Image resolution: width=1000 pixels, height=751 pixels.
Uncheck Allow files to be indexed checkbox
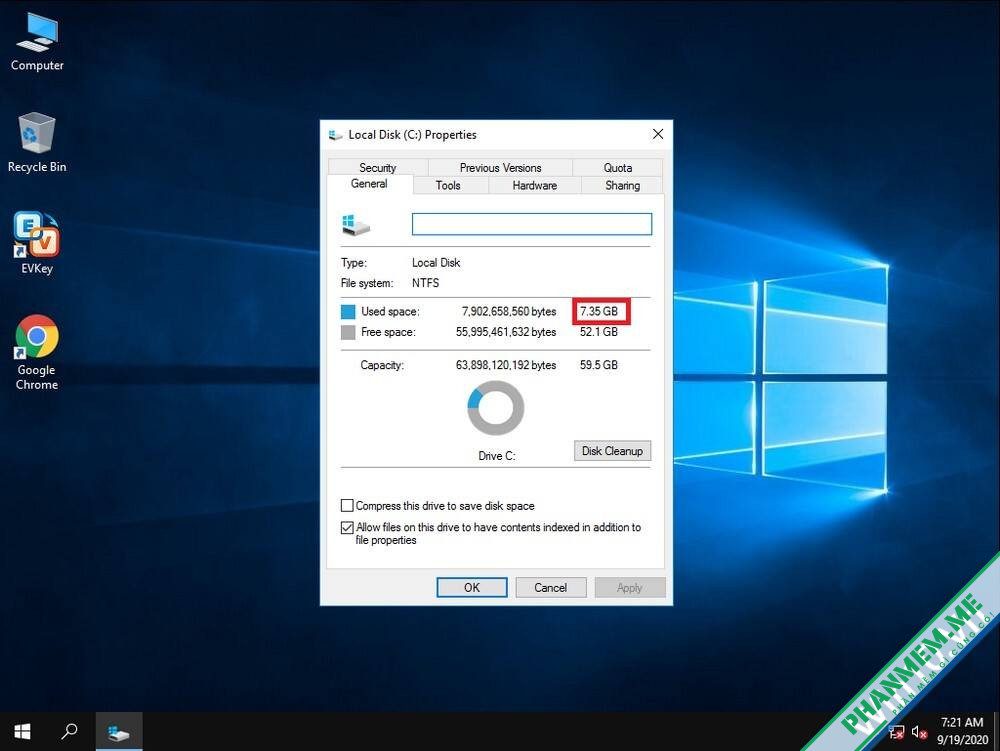(x=347, y=527)
